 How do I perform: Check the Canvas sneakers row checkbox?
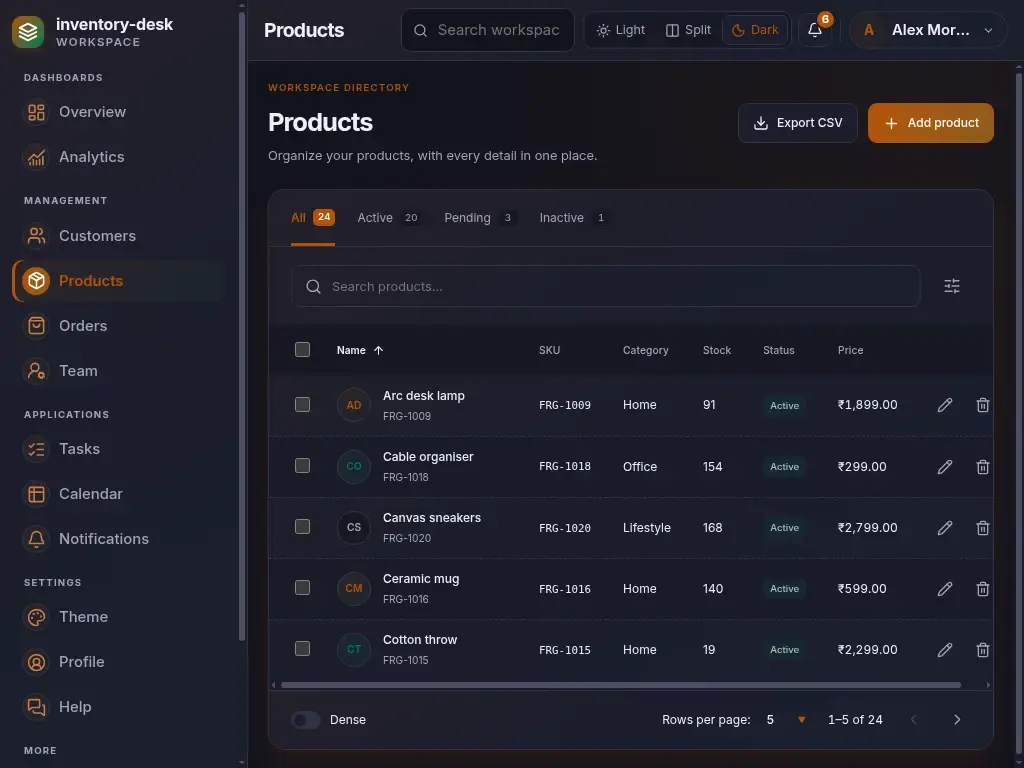[x=302, y=526]
